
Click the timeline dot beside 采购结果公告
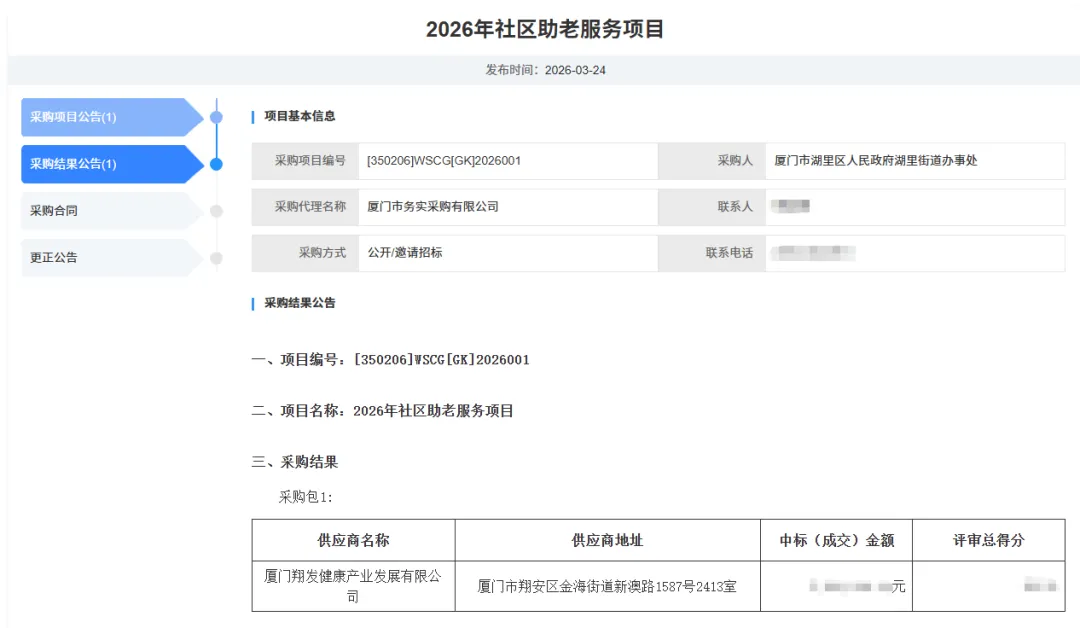tap(216, 163)
